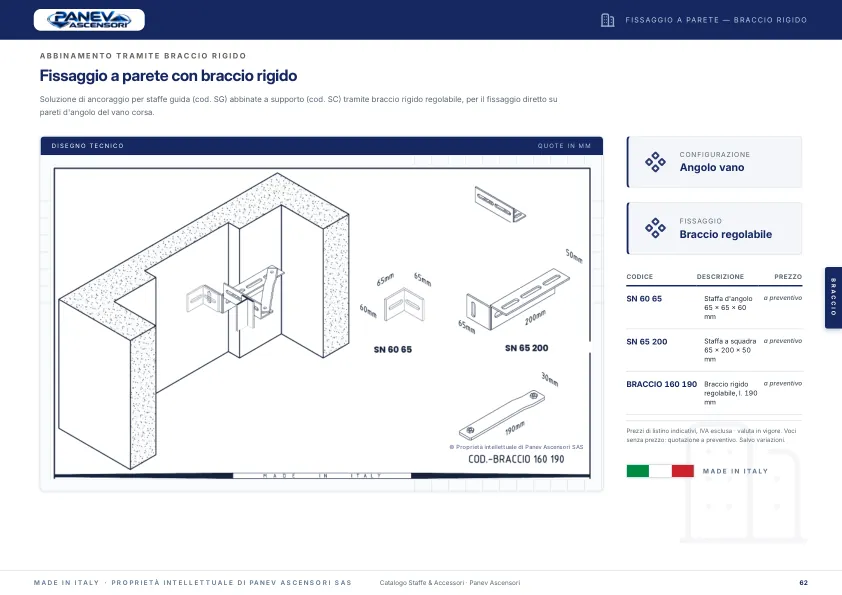
Task: Click the Disegno Tecnico panel header
Action: (322, 146)
